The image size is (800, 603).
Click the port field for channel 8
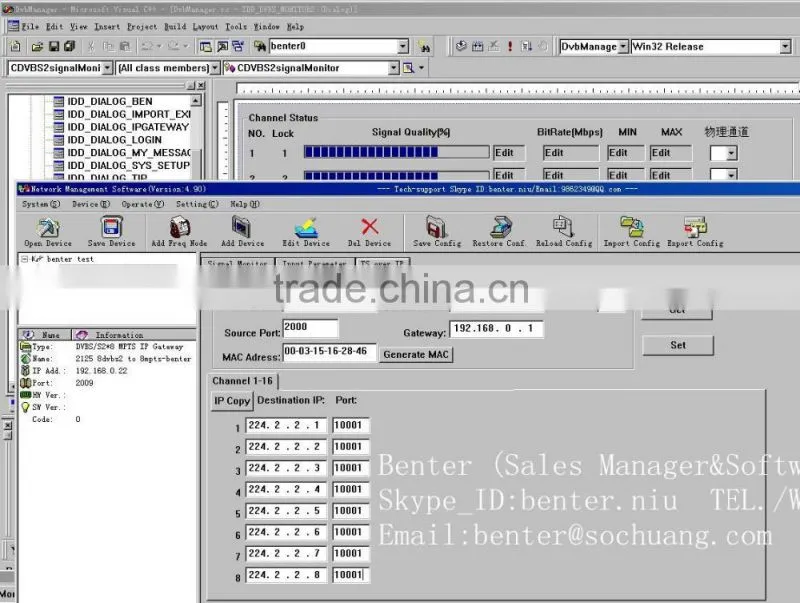pyautogui.click(x=351, y=575)
